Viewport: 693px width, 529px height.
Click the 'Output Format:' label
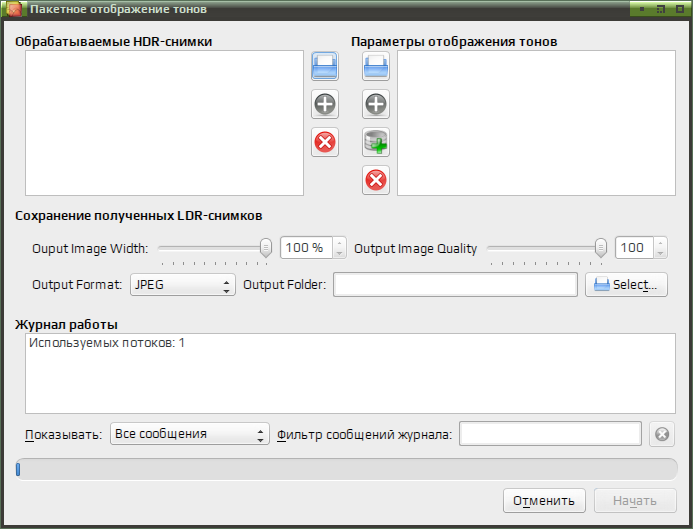(77, 285)
